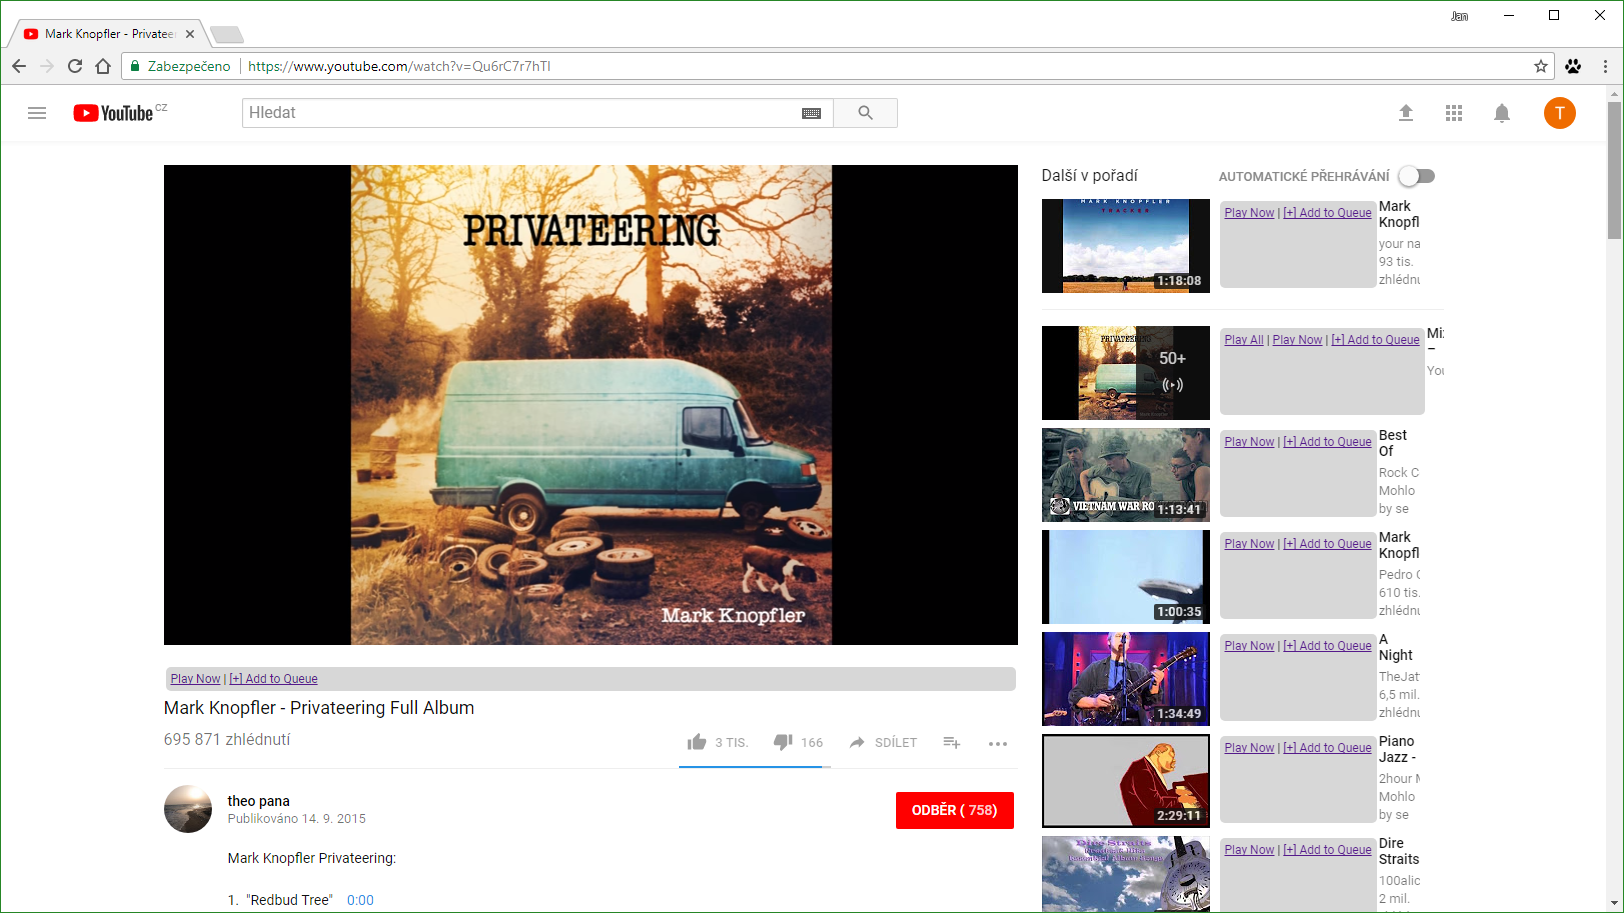Click the video title Privateering Full Album
The image size is (1624, 913).
pos(319,708)
